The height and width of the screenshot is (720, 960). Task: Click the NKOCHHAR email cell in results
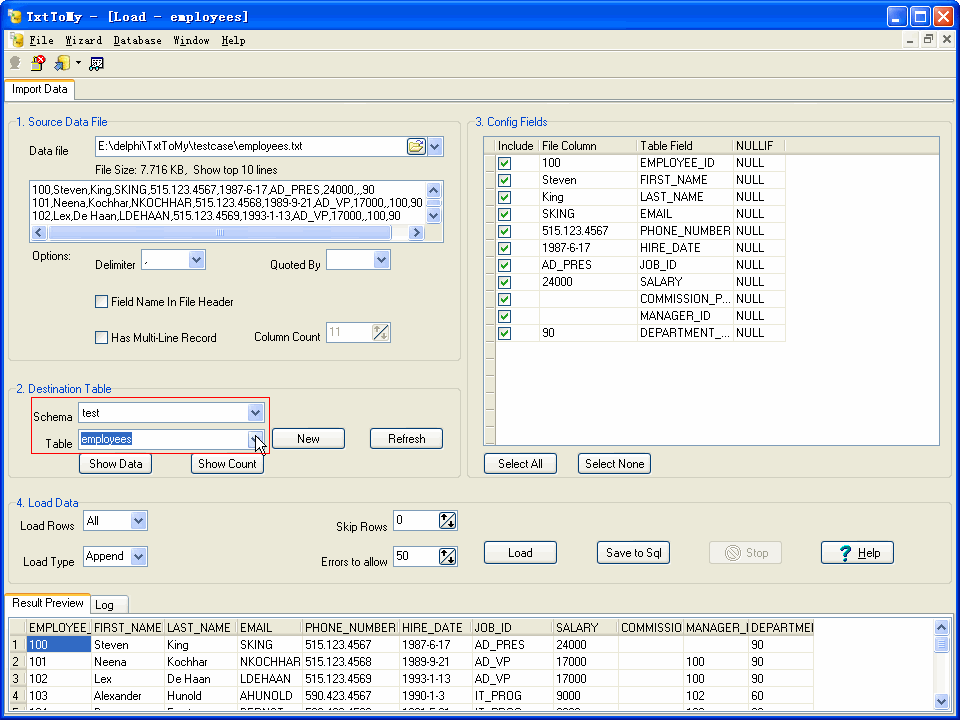269,662
